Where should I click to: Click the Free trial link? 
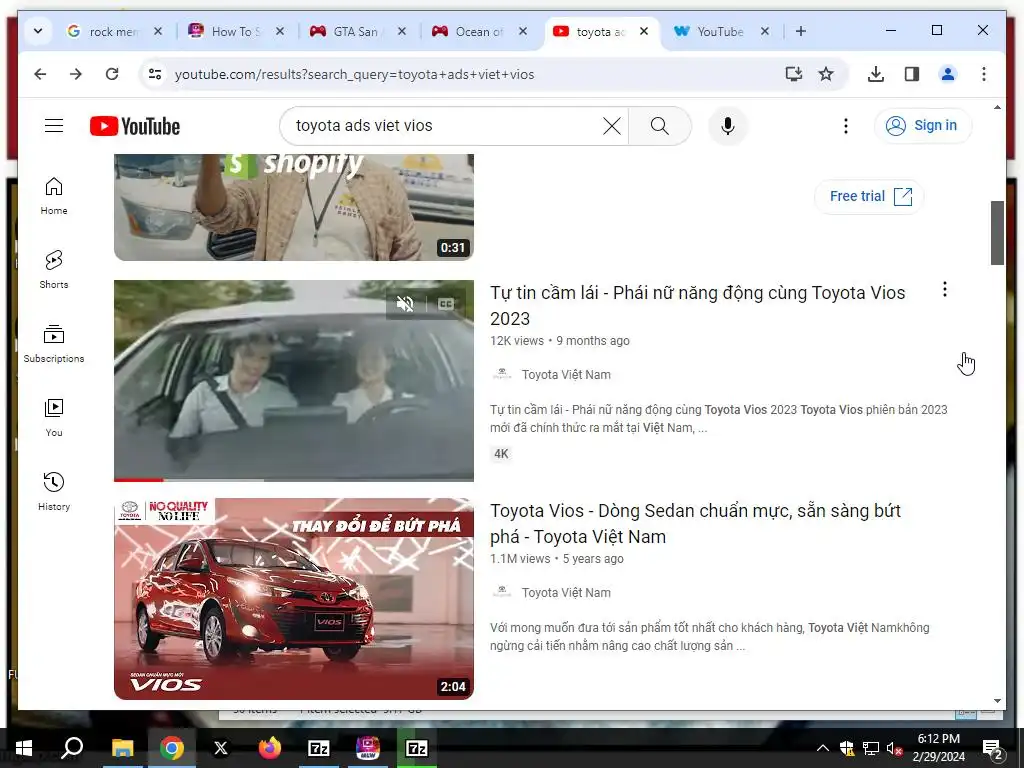tap(869, 197)
